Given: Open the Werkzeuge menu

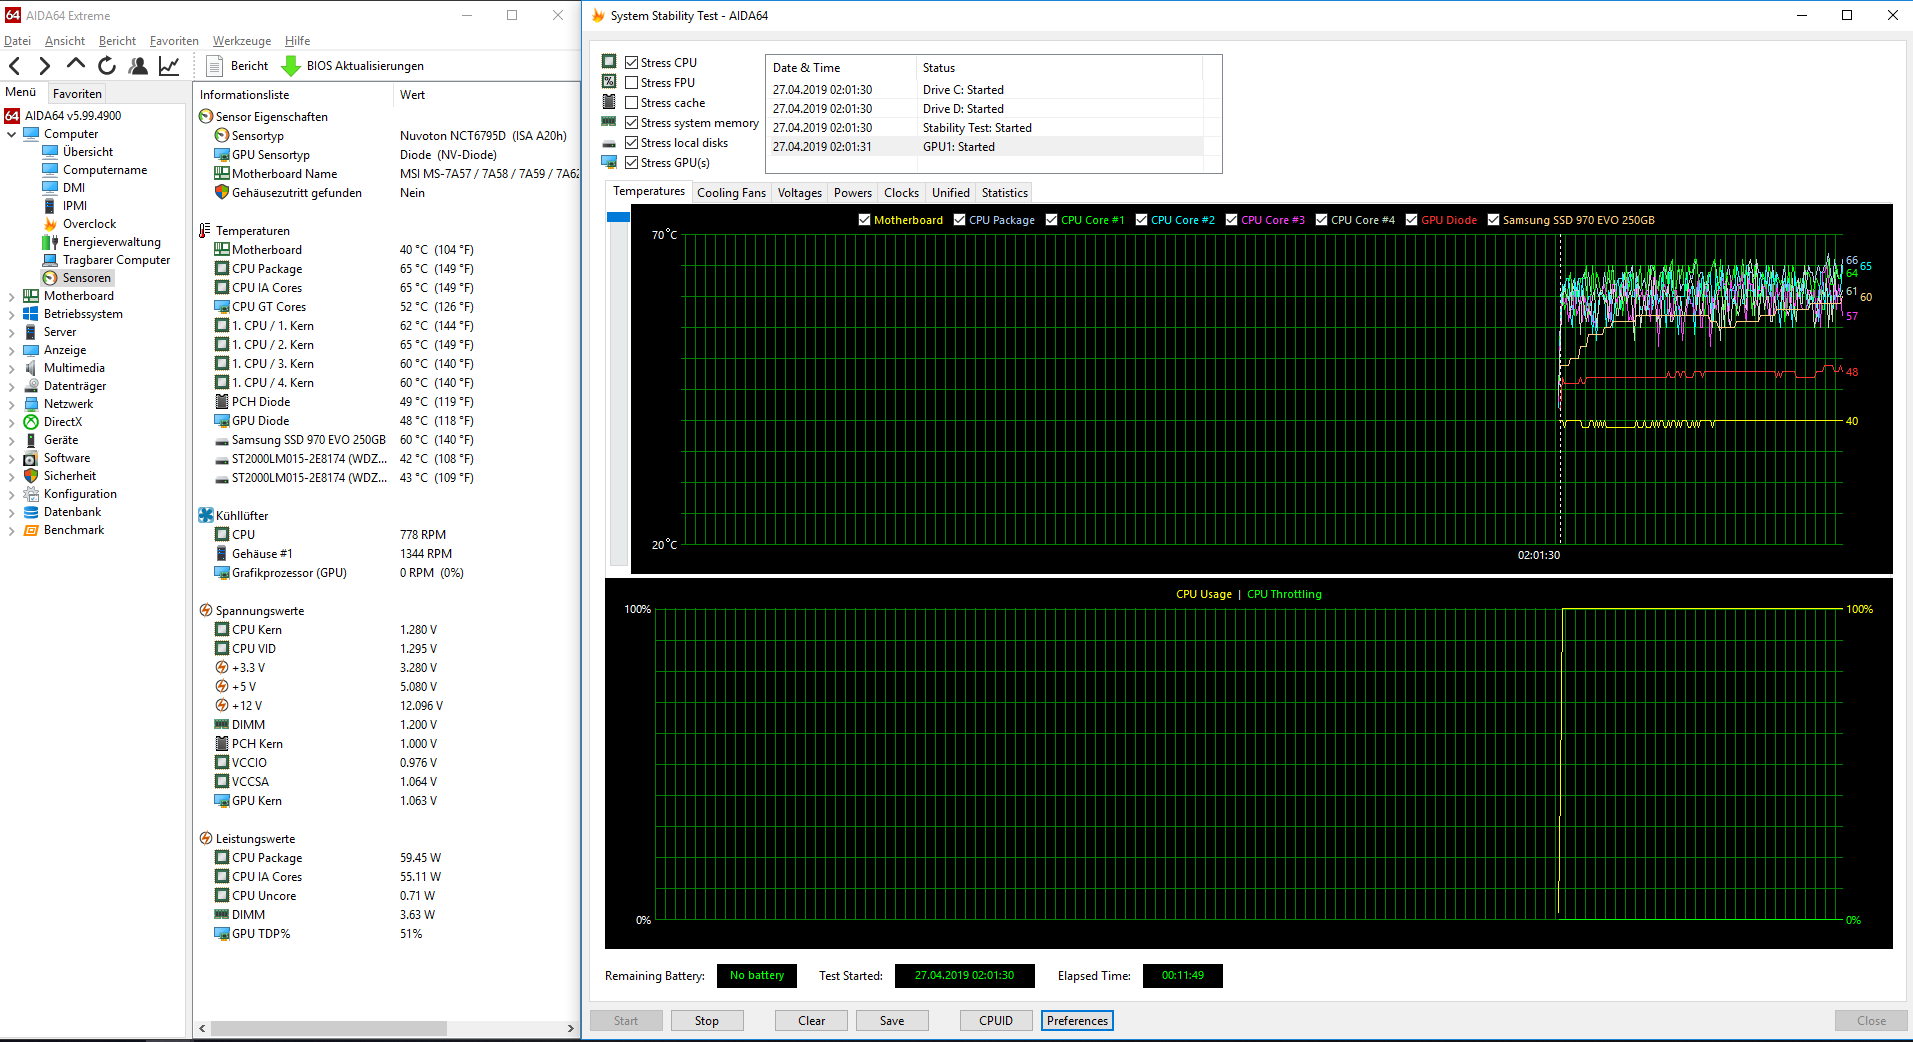Looking at the screenshot, I should click(x=242, y=41).
